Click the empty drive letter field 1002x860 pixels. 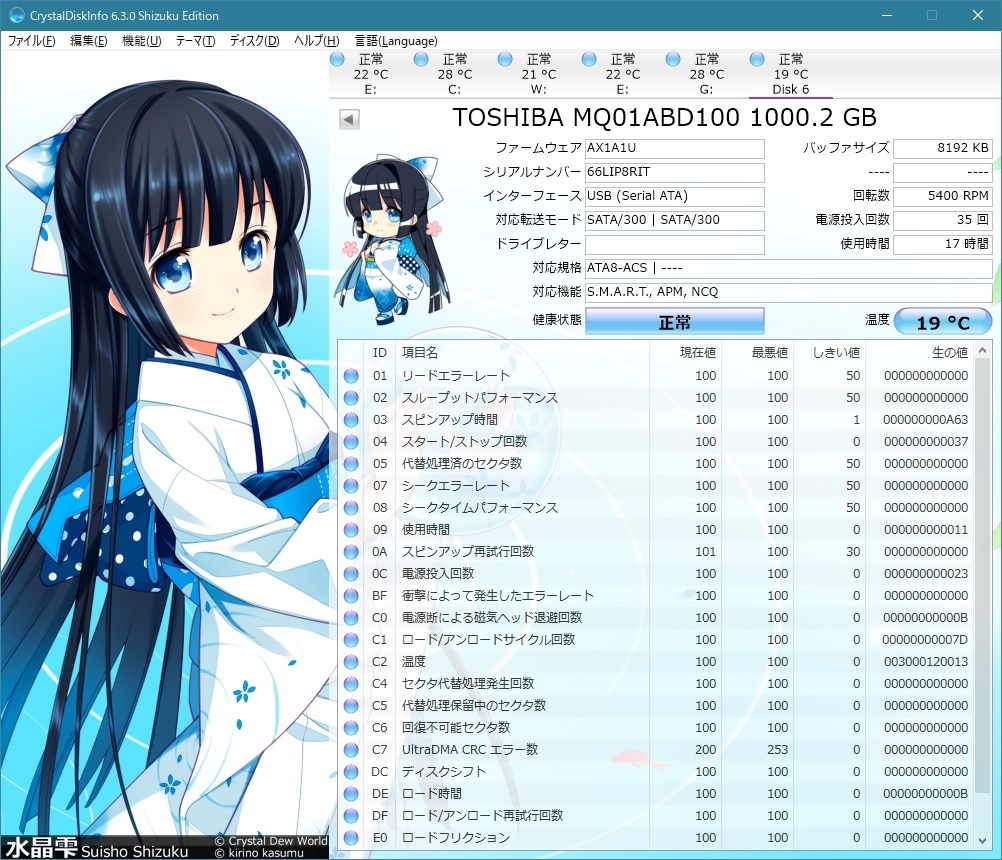point(675,244)
